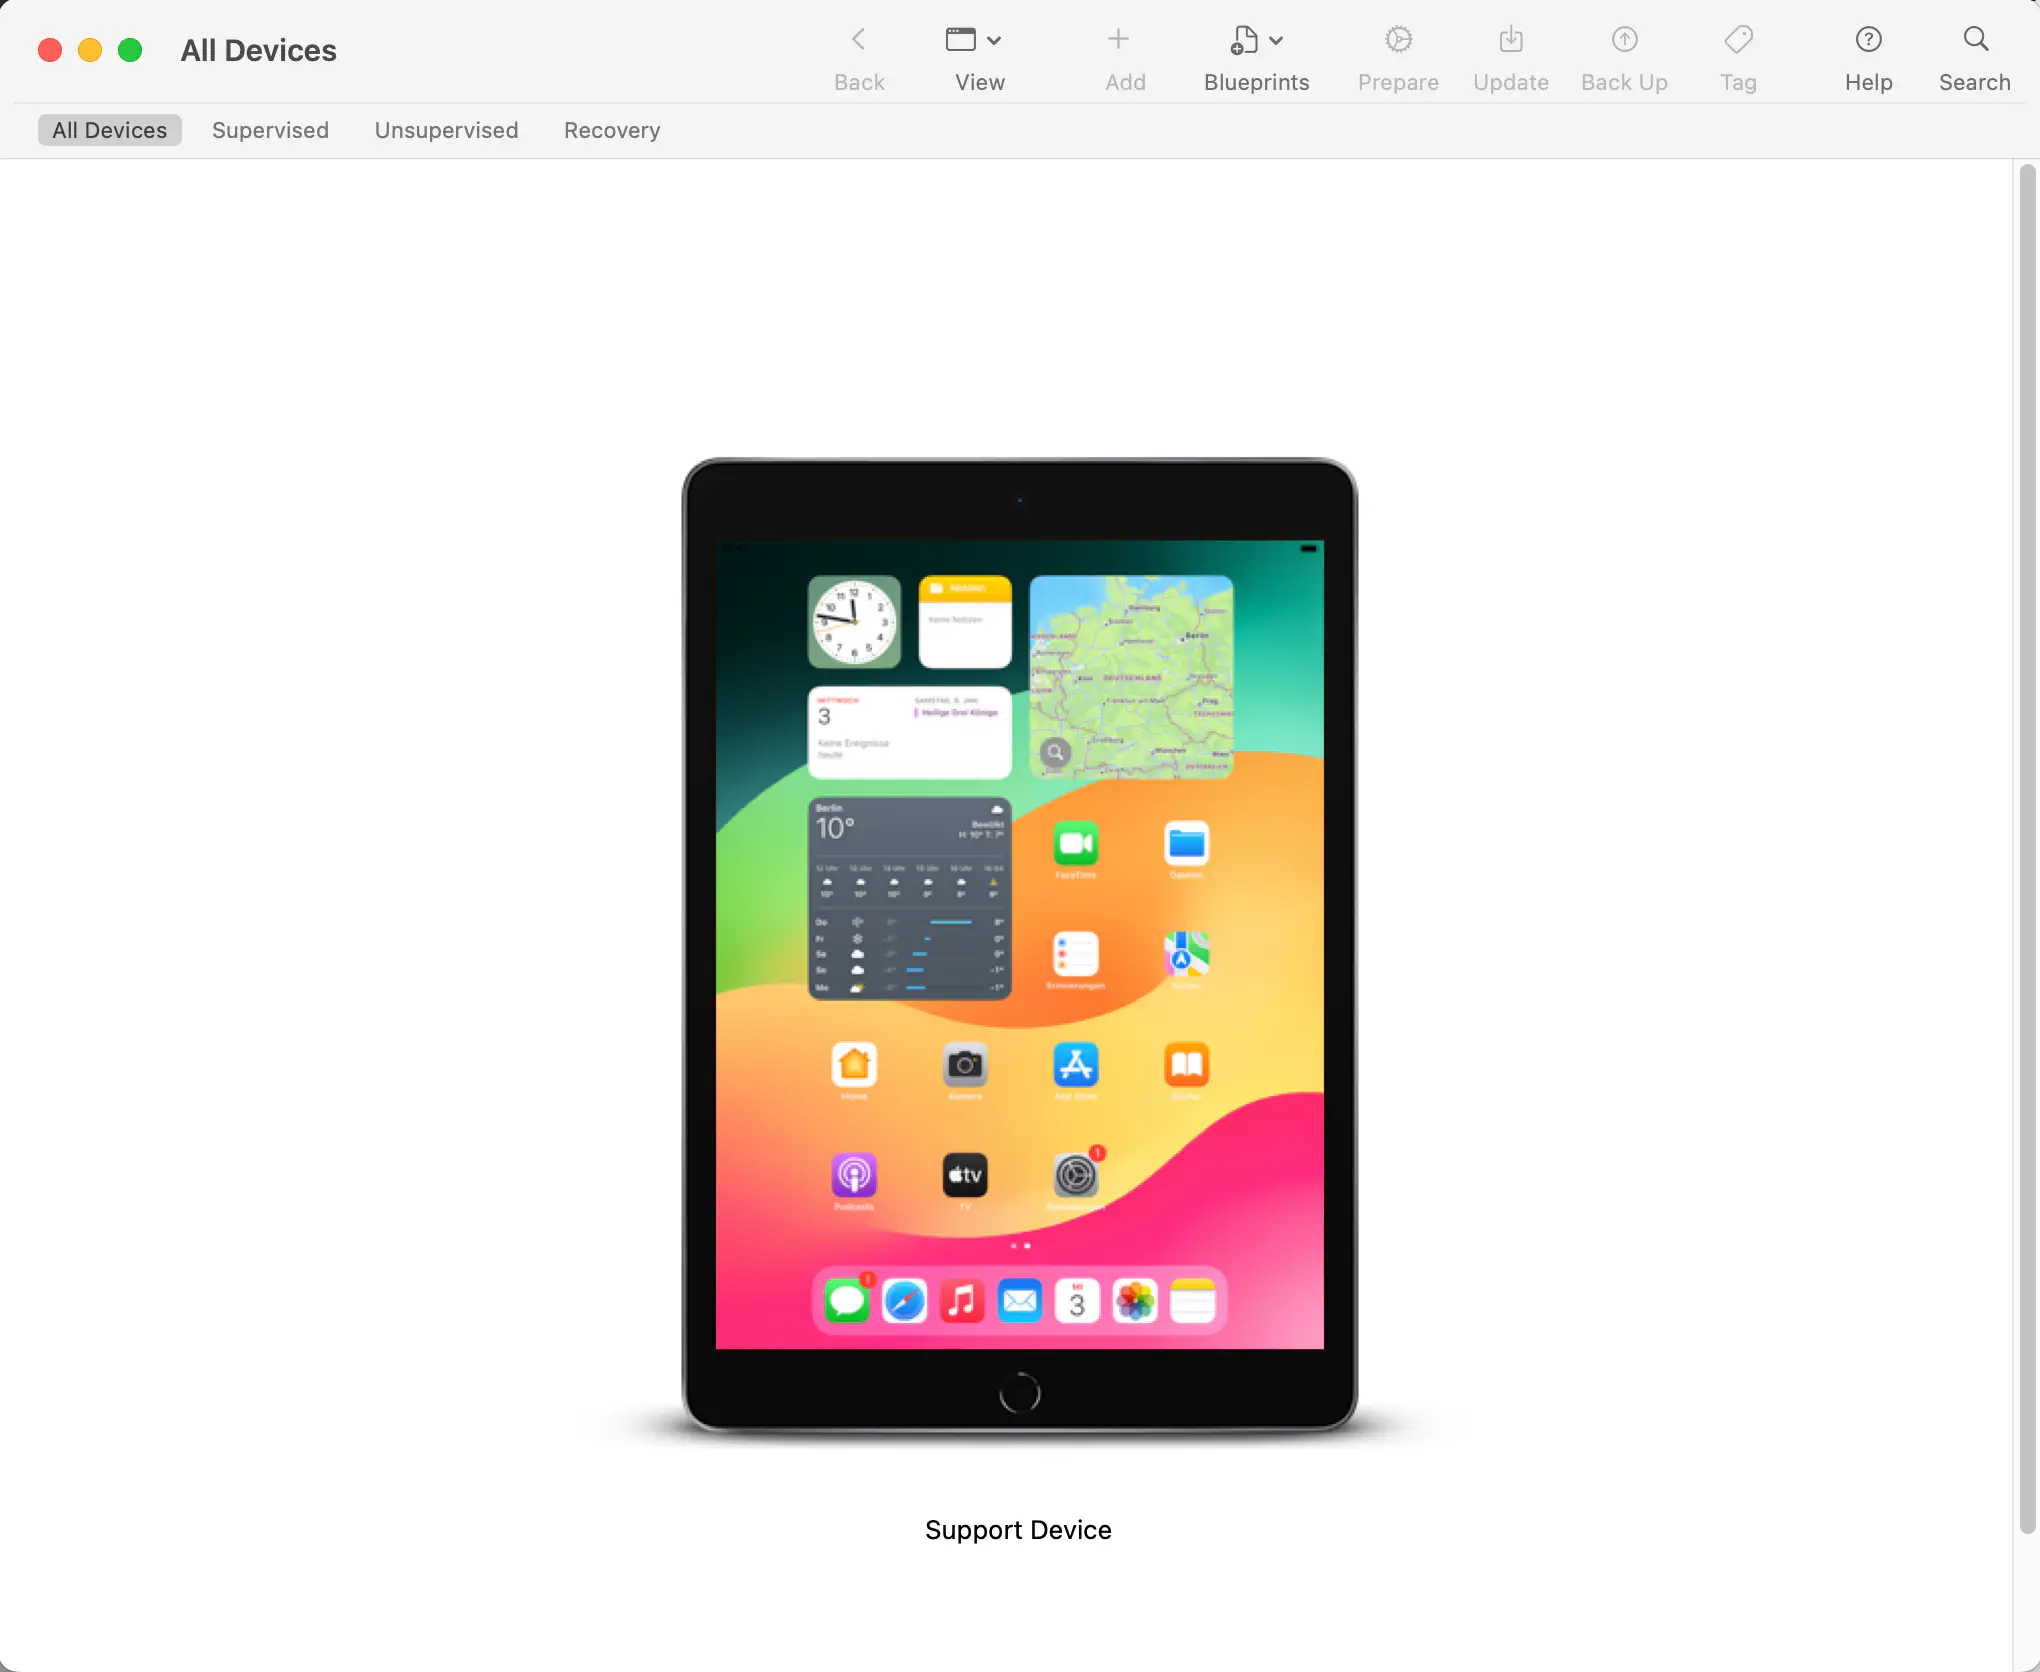Switch to the Supervised tab
Image resolution: width=2040 pixels, height=1672 pixels.
point(270,130)
